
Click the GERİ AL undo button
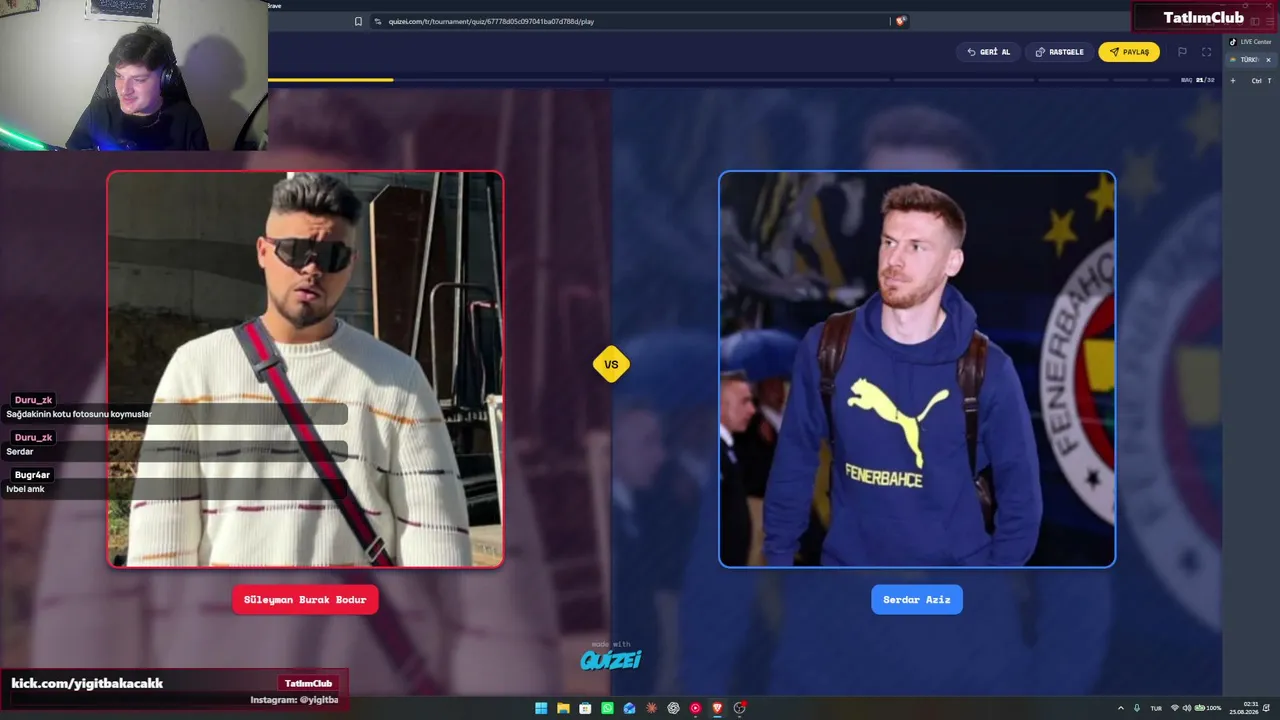[988, 52]
